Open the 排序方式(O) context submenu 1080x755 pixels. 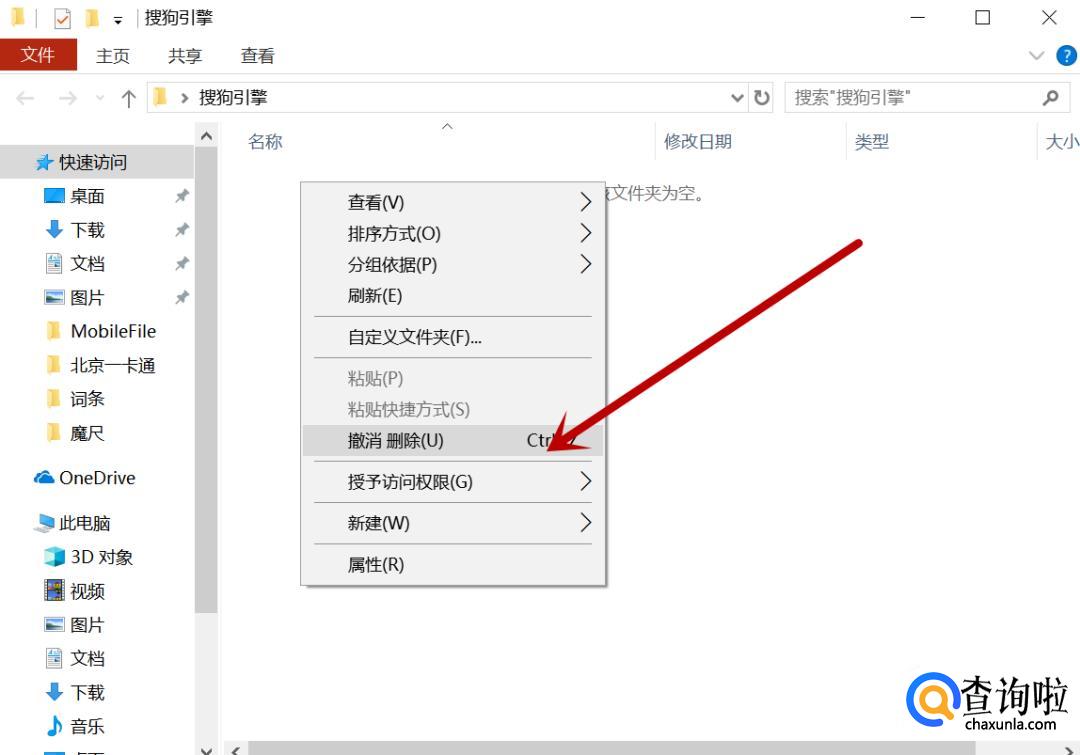[453, 234]
